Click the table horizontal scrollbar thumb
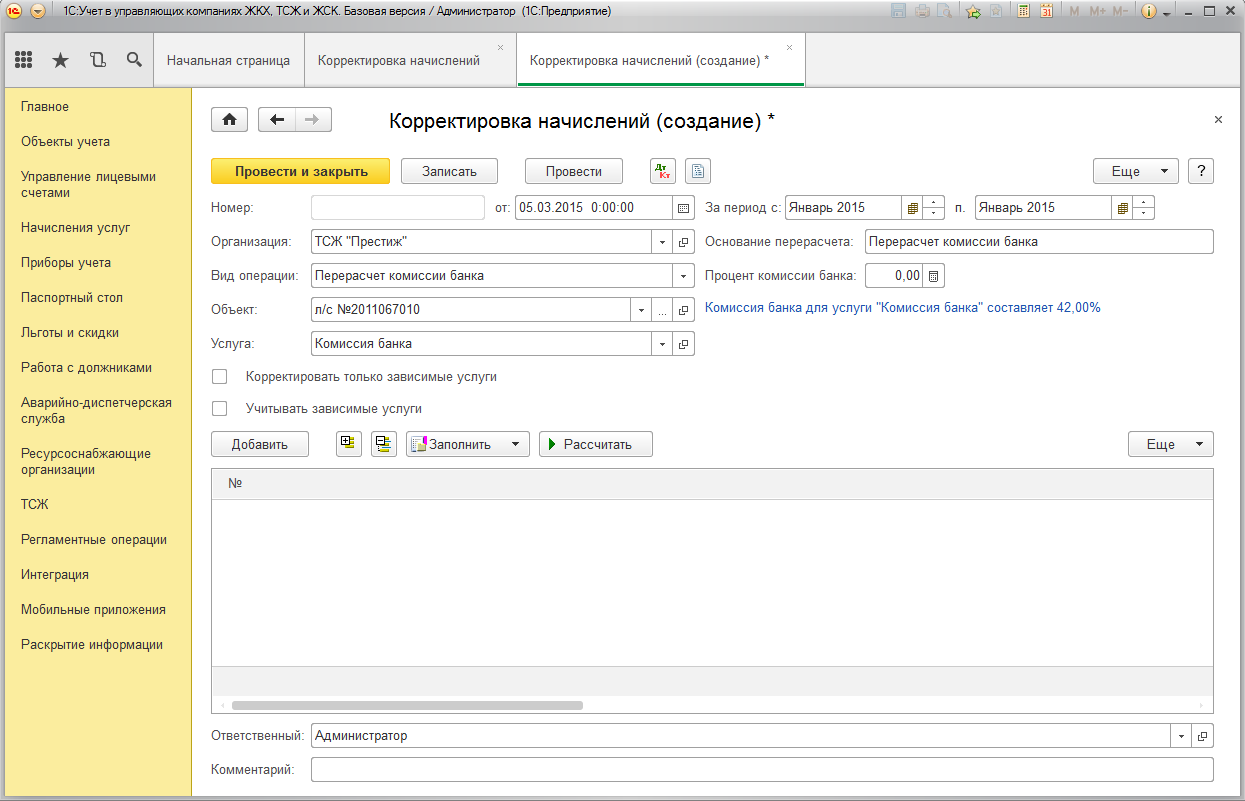Screen dimensions: 1245x801 407,705
